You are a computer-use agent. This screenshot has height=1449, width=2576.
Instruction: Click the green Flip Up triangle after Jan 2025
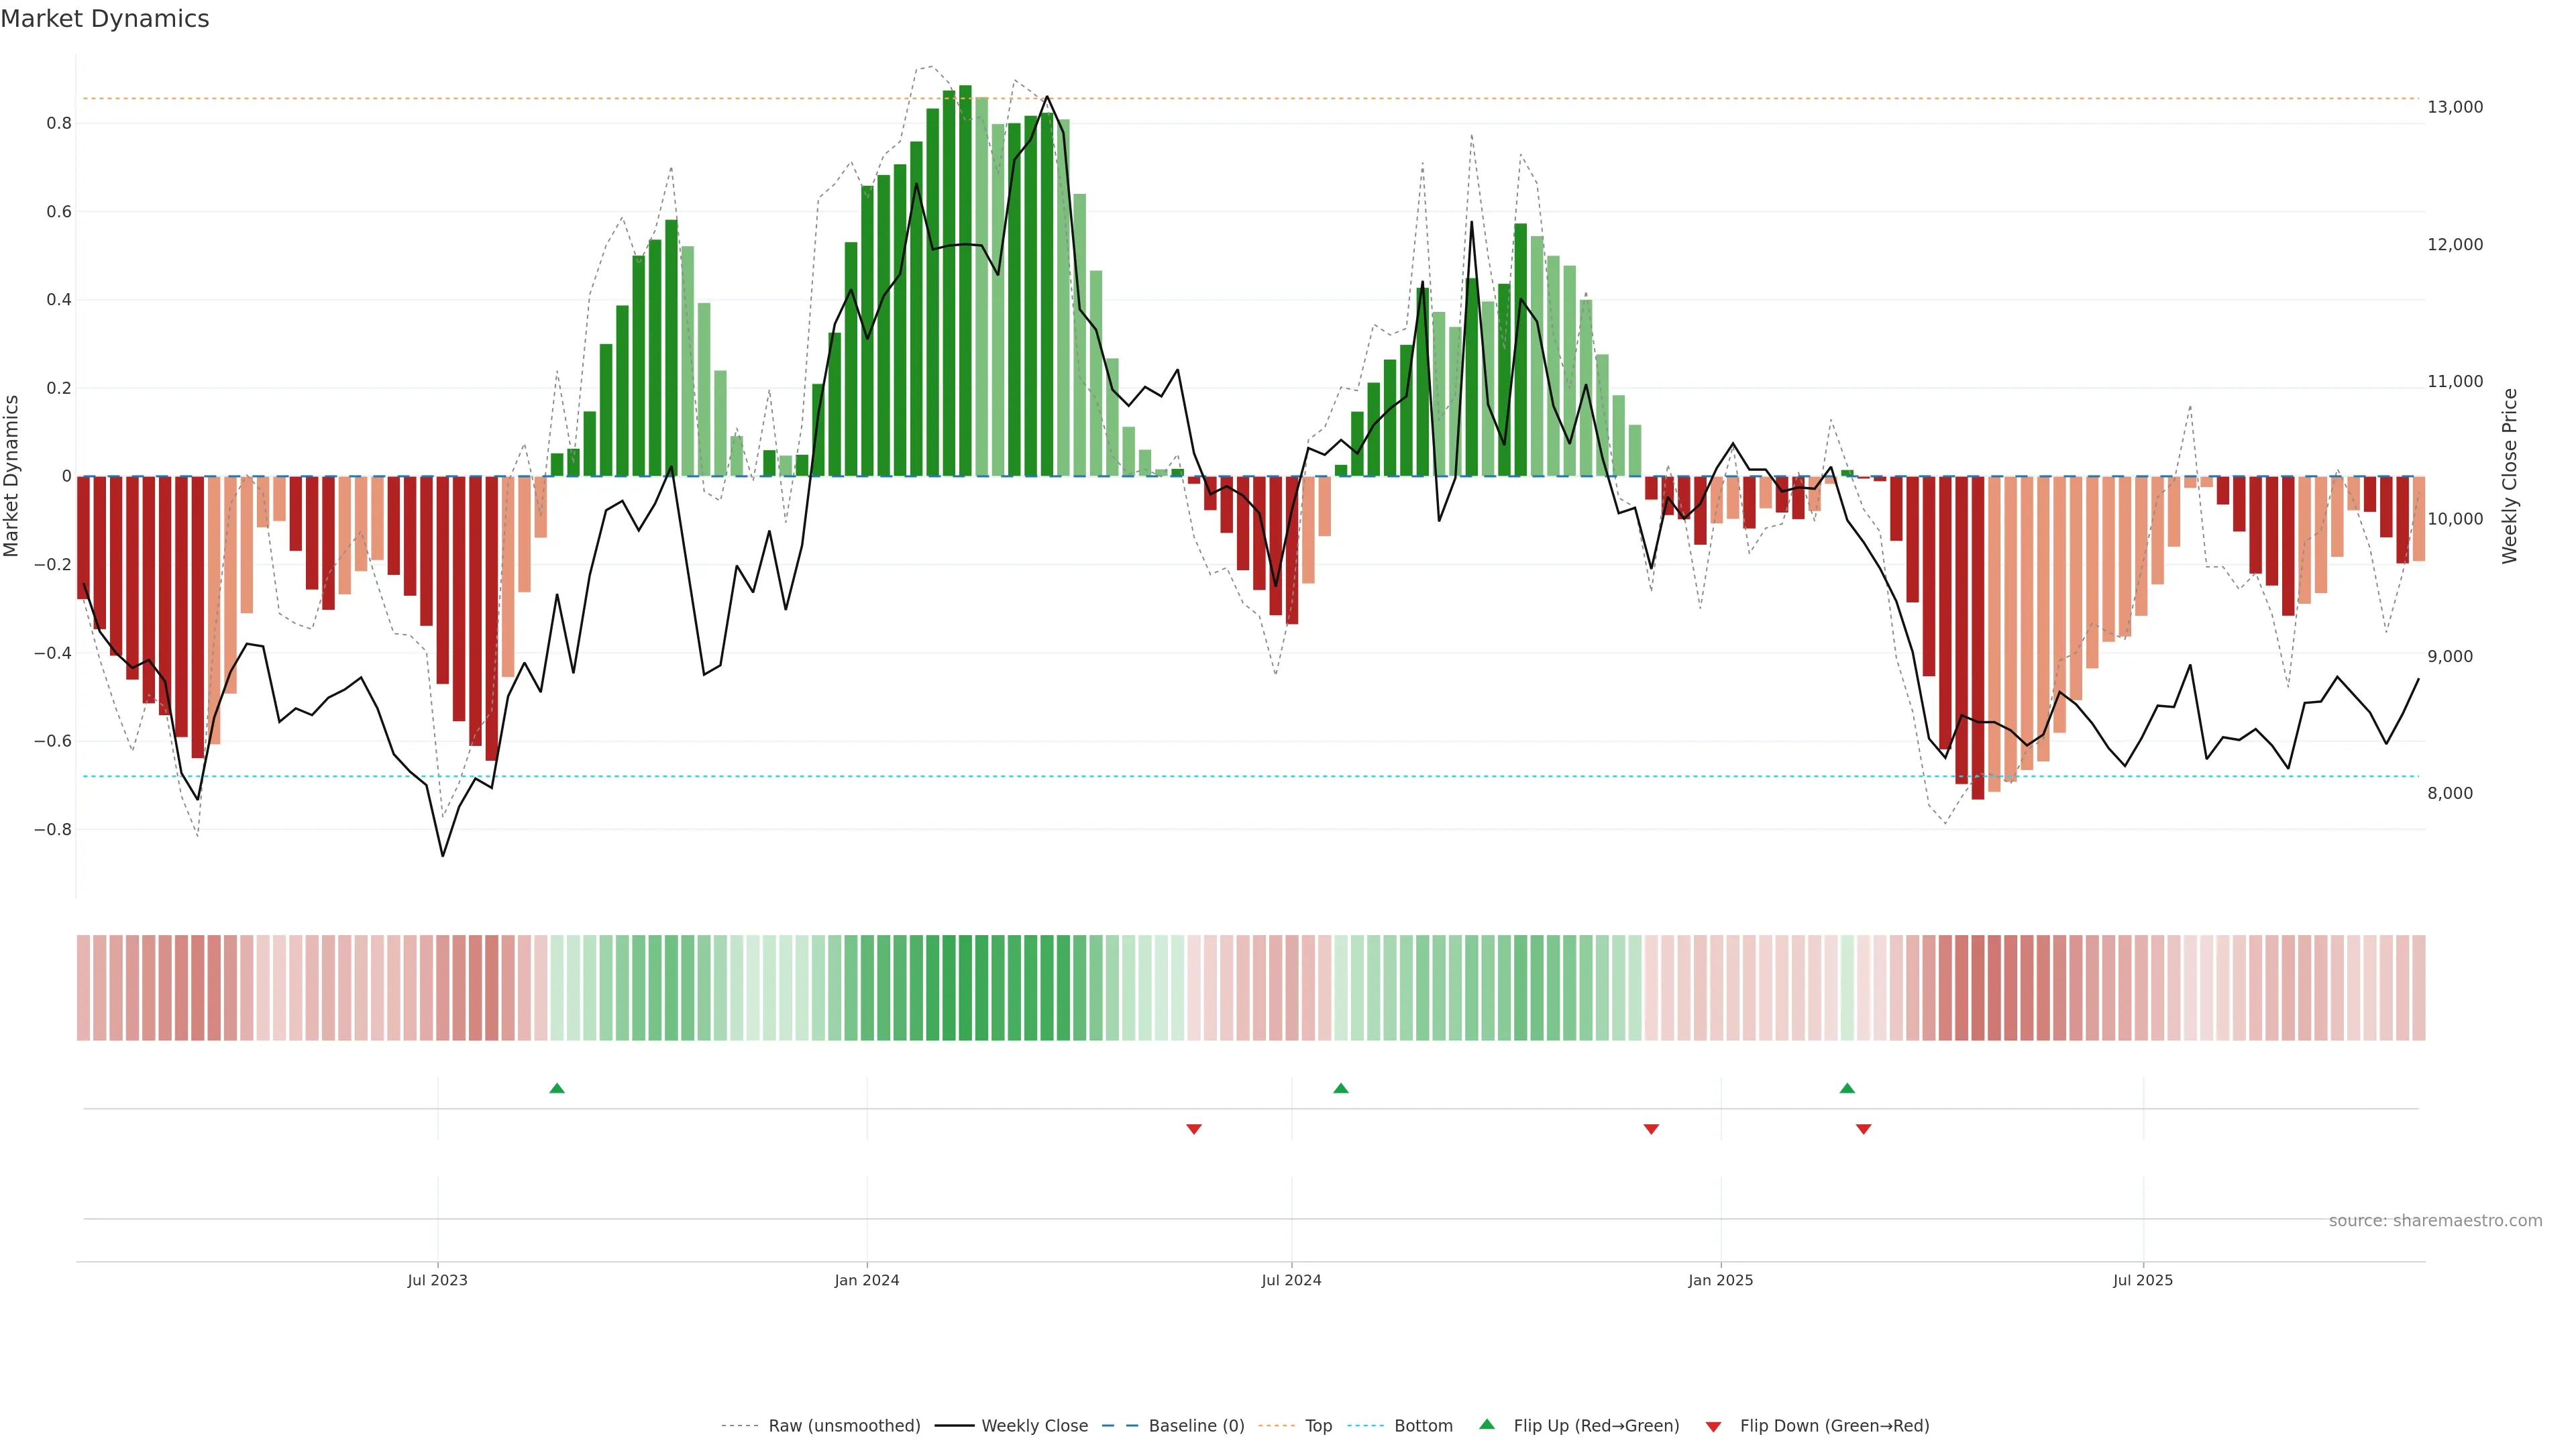click(1847, 1088)
